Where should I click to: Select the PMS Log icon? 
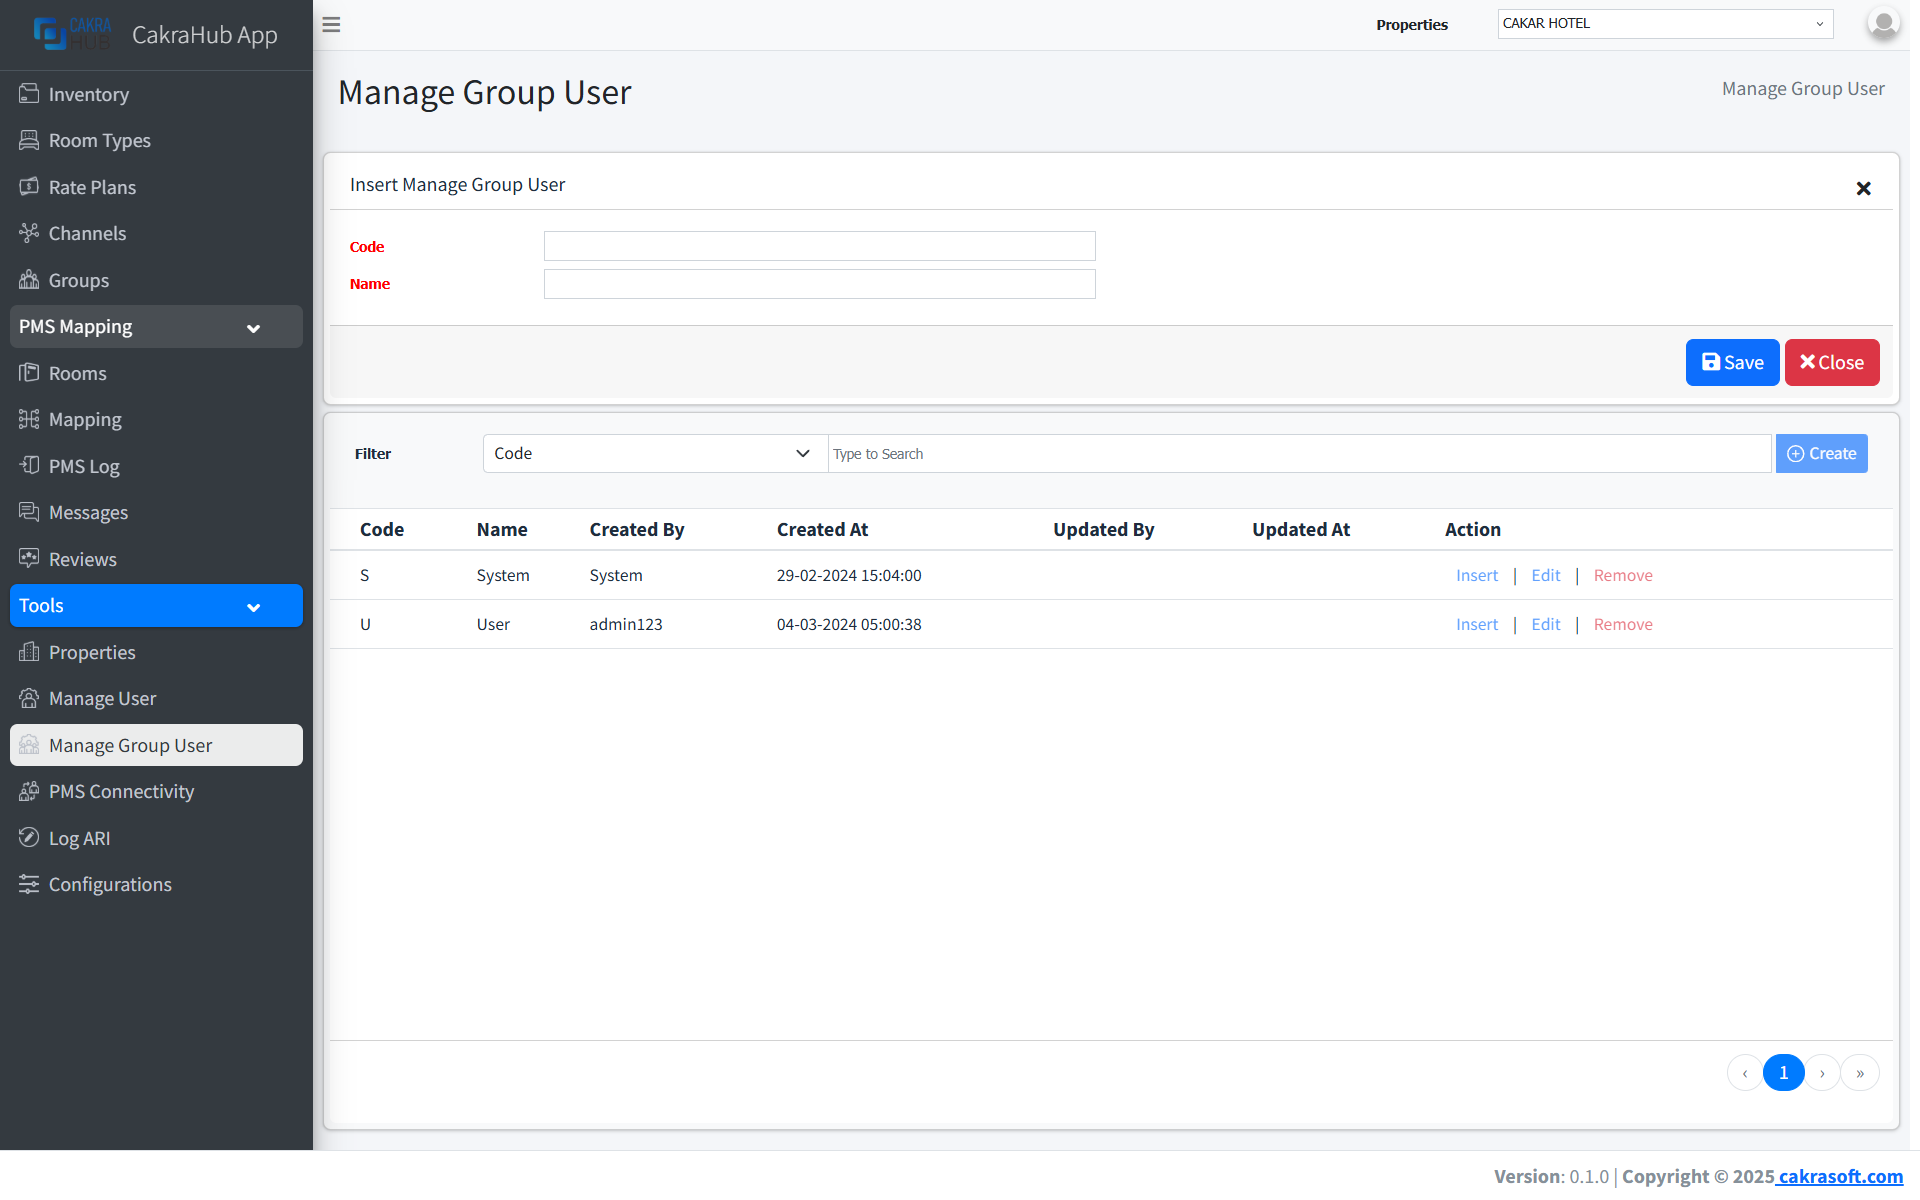(x=29, y=466)
